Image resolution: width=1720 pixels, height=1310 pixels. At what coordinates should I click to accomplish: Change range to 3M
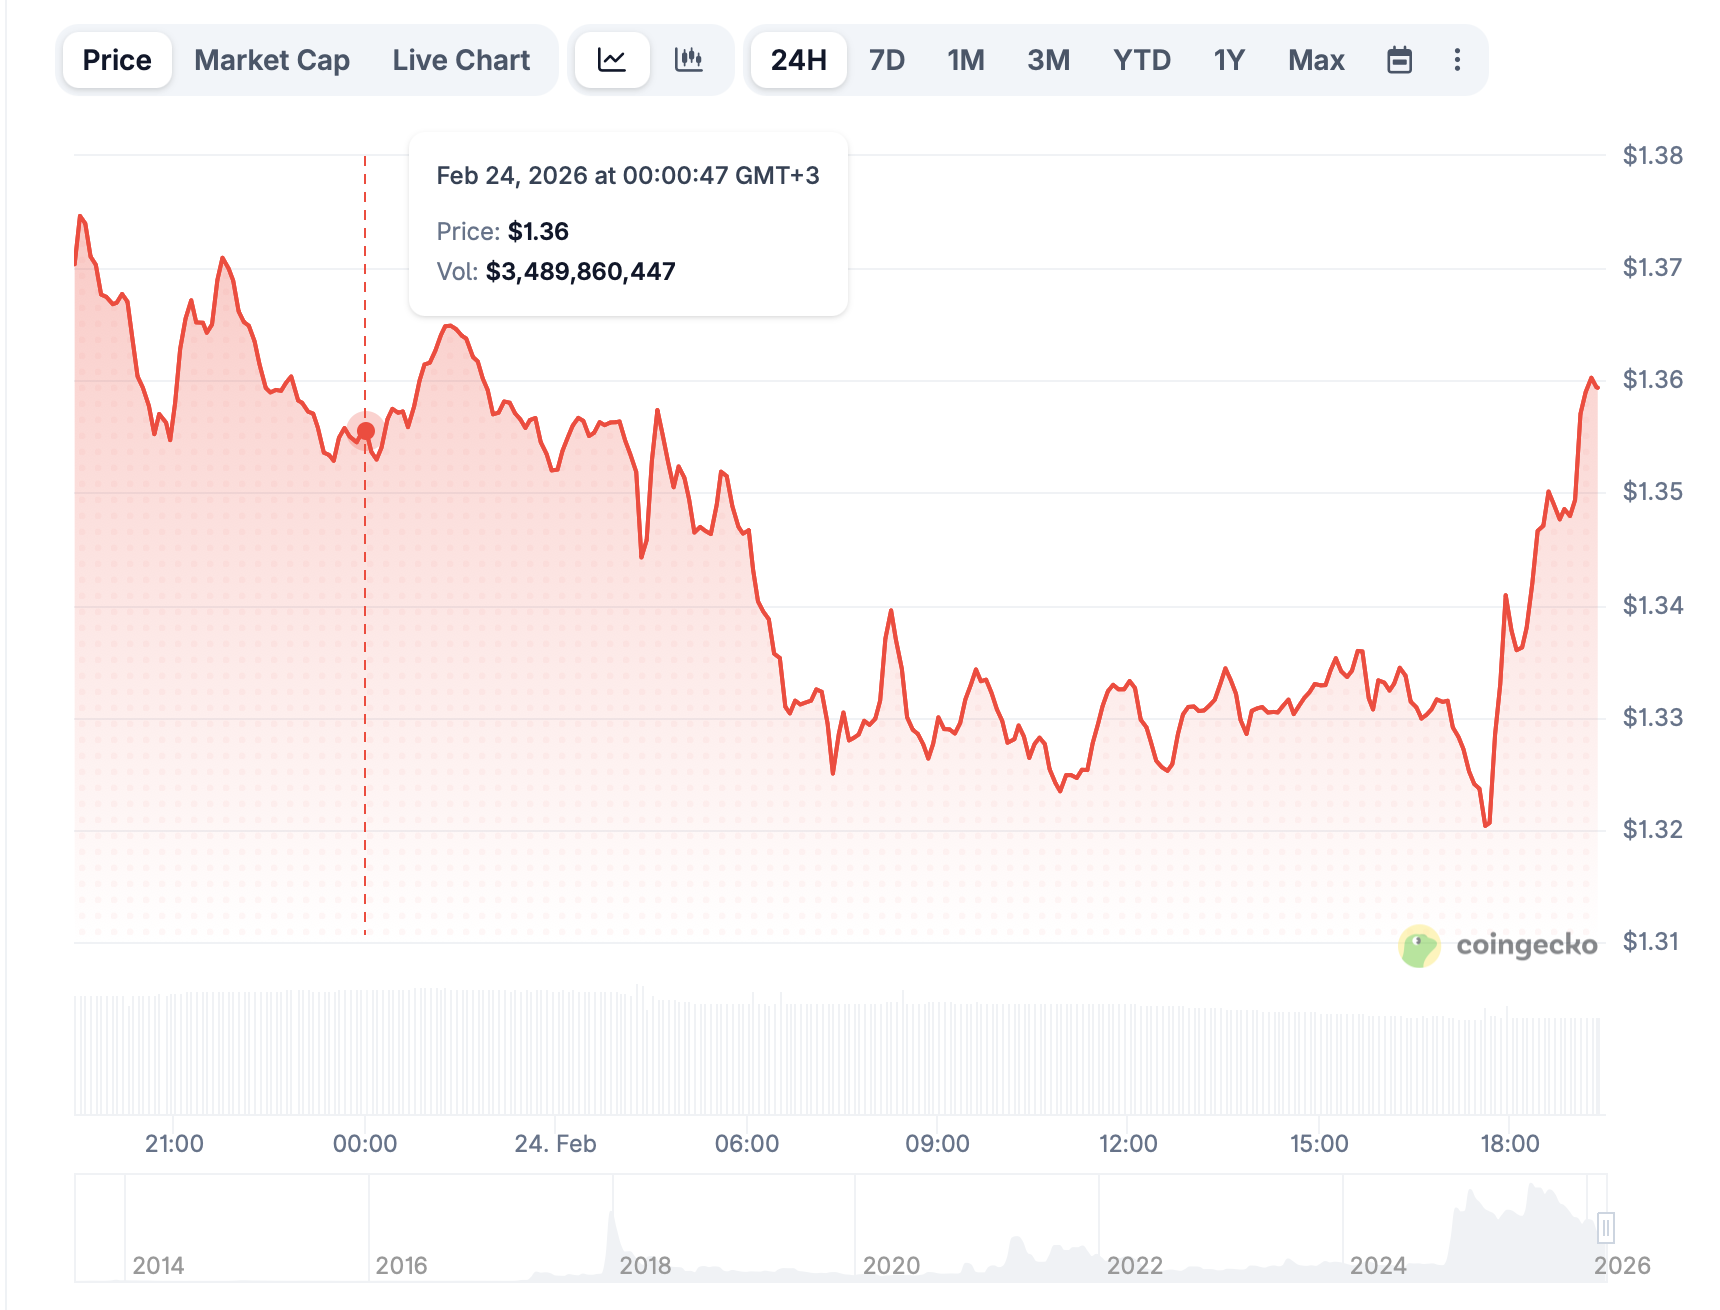1048,60
